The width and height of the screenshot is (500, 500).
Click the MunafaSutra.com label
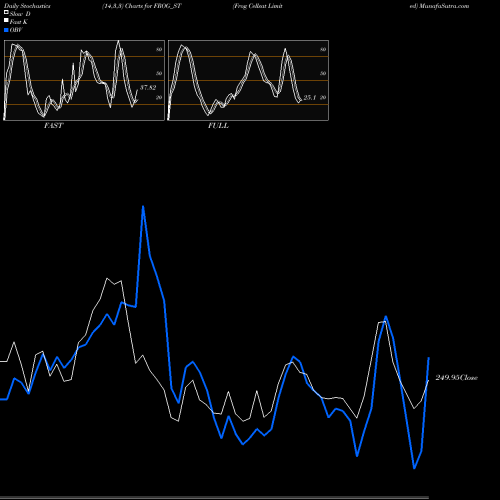(x=444, y=6)
